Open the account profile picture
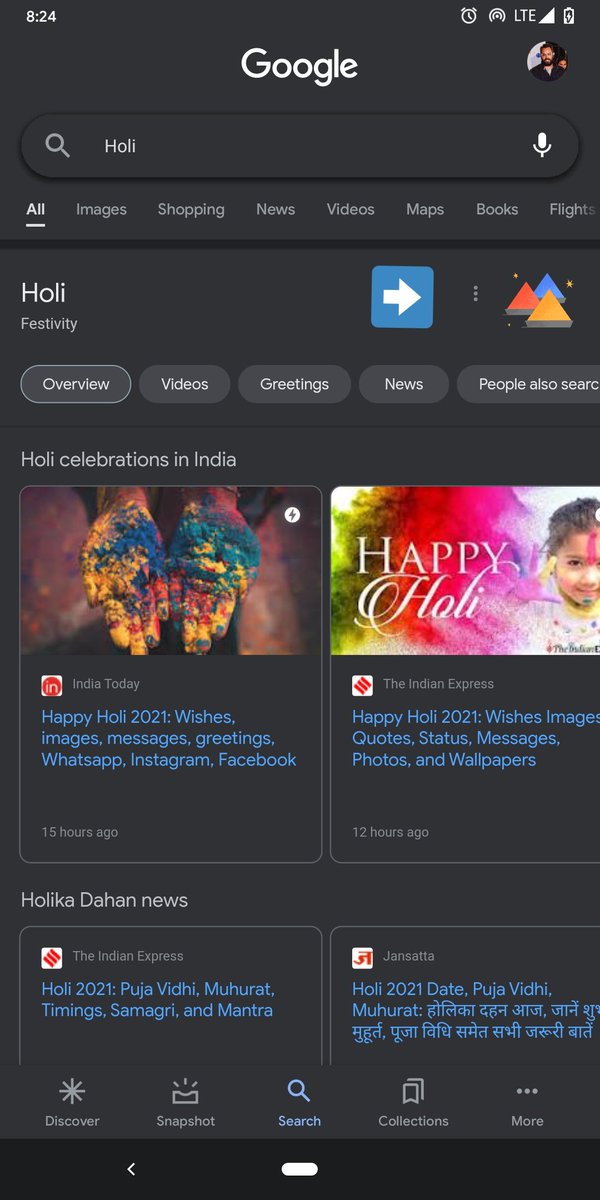Image resolution: width=600 pixels, height=1200 pixels. tap(547, 62)
